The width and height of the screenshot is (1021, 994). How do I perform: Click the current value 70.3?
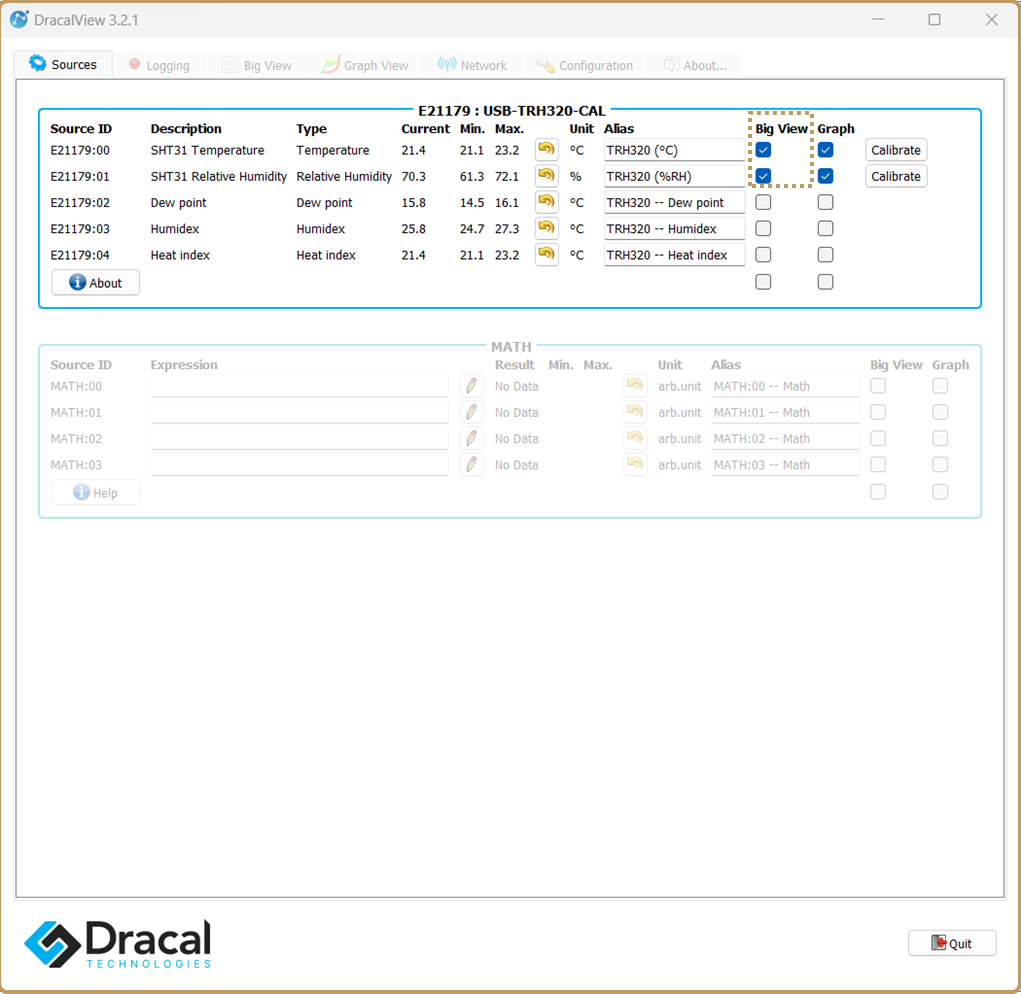413,176
